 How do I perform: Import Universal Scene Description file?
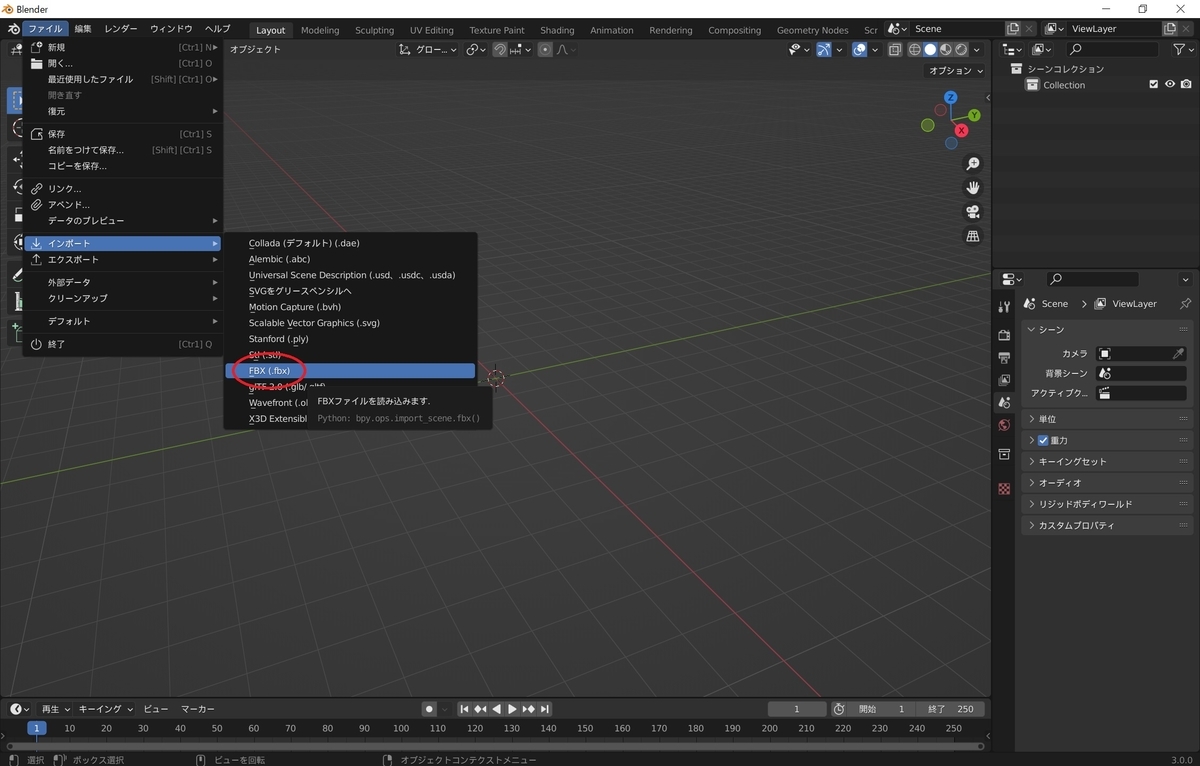click(350, 275)
